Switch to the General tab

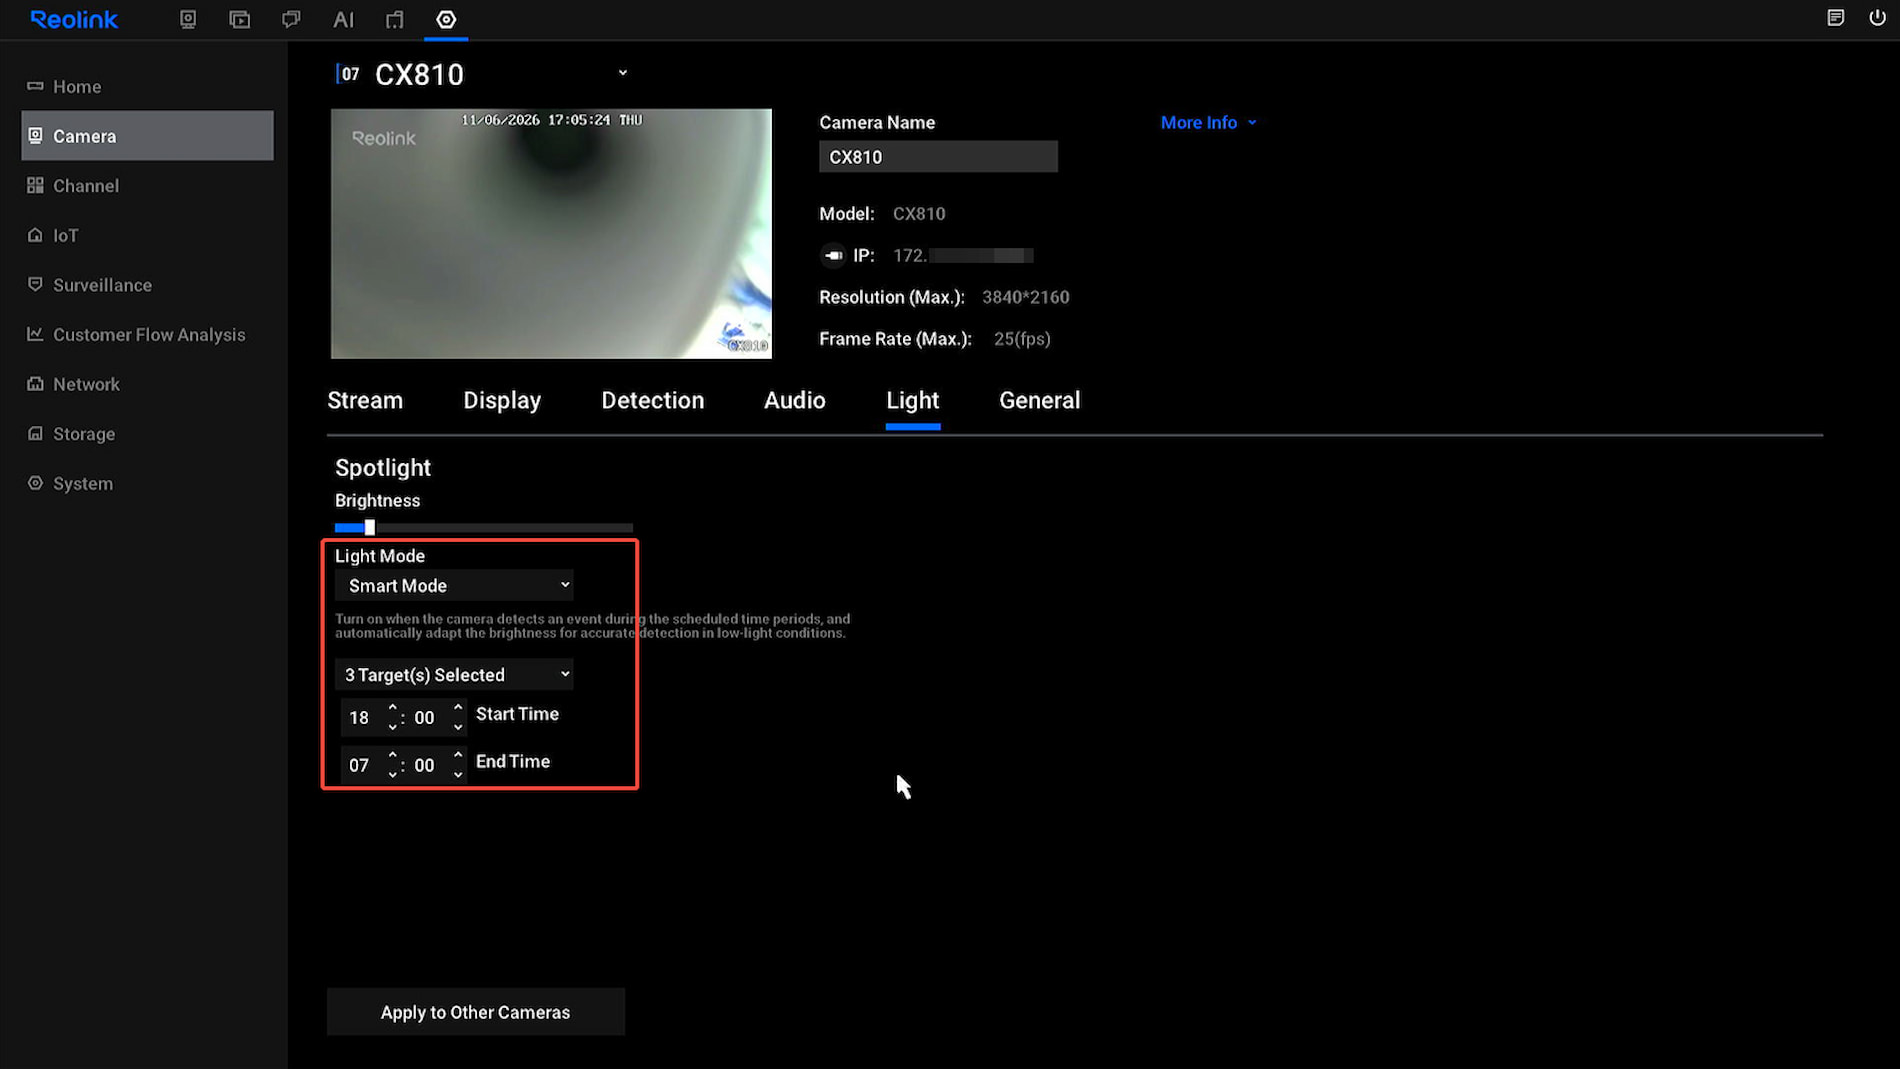(1039, 400)
